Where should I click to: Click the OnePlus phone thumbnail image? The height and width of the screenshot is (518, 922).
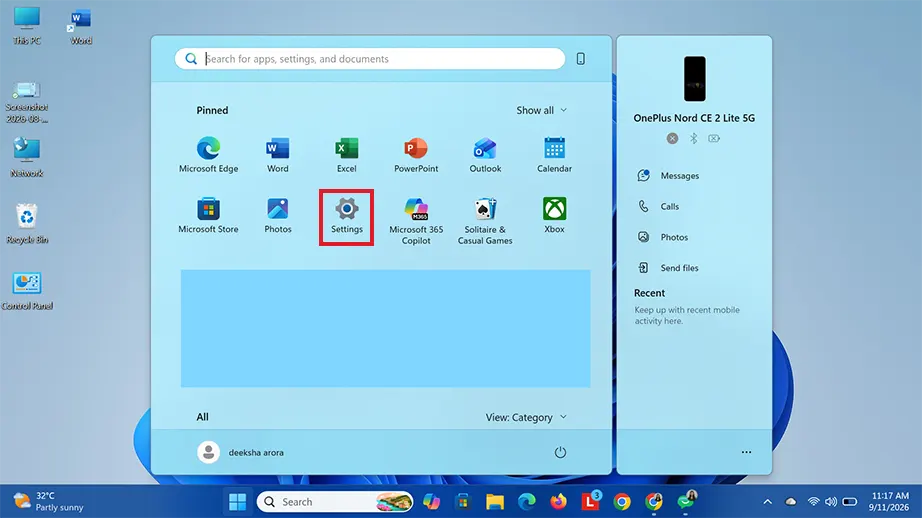[694, 79]
